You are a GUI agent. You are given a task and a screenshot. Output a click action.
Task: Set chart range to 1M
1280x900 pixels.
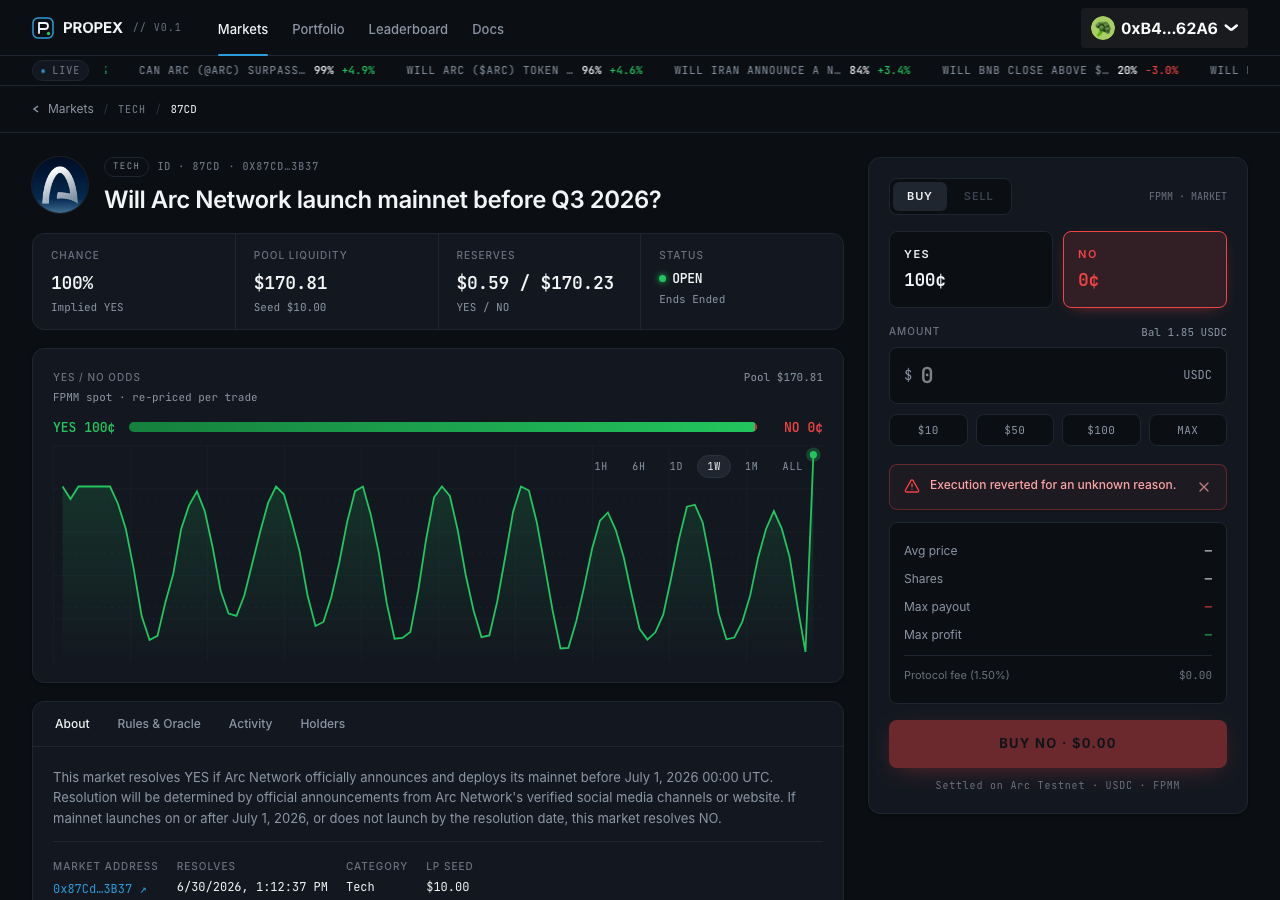pos(751,467)
